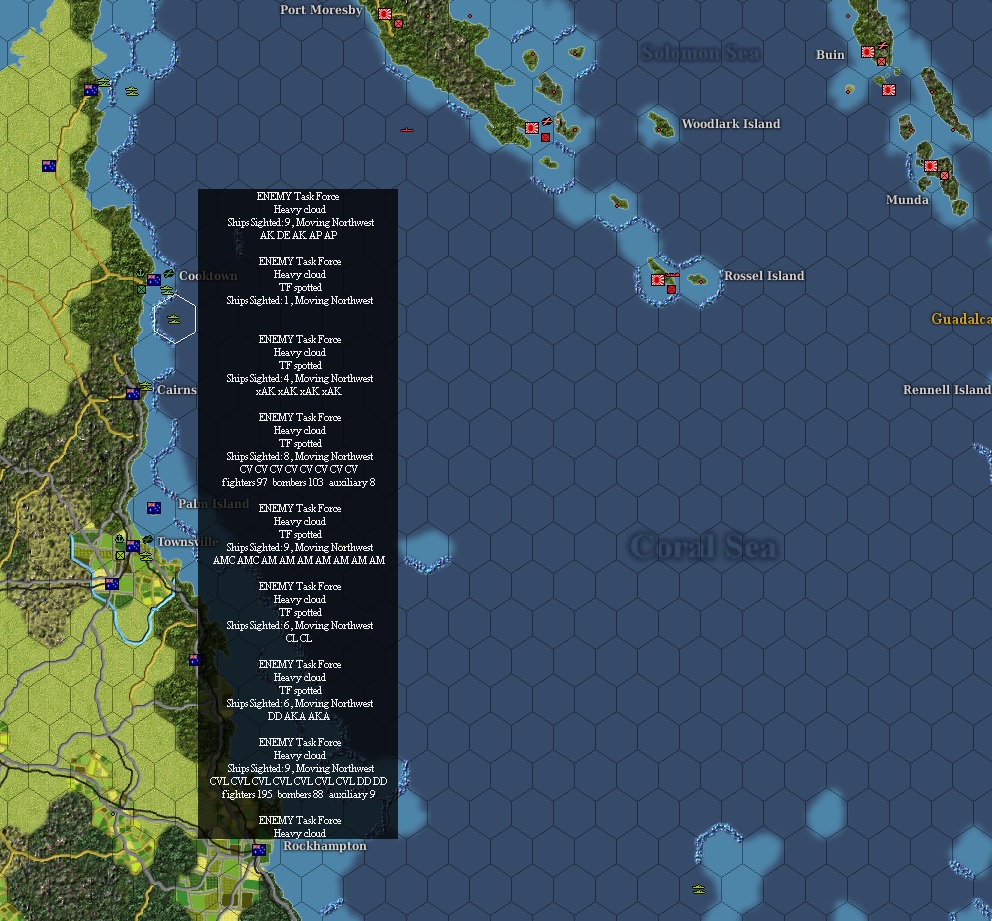Image resolution: width=992 pixels, height=921 pixels.
Task: Click the small island hex east of Rossel Island flag
Action: [698, 280]
